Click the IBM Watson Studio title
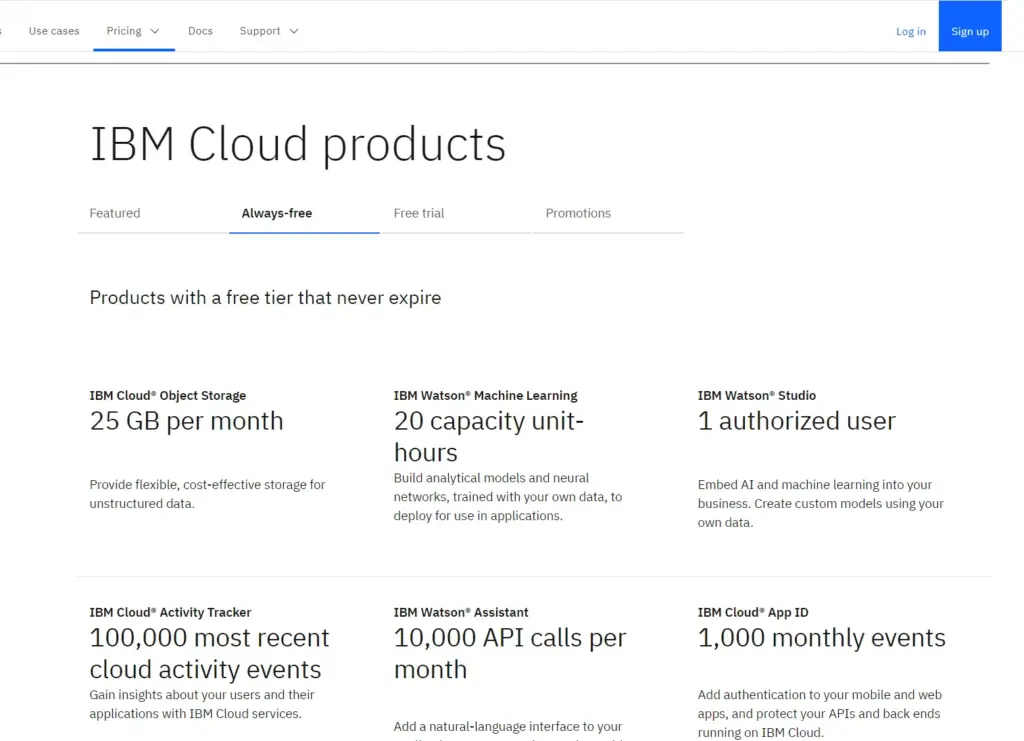Viewport: 1024px width, 741px height. click(x=756, y=396)
